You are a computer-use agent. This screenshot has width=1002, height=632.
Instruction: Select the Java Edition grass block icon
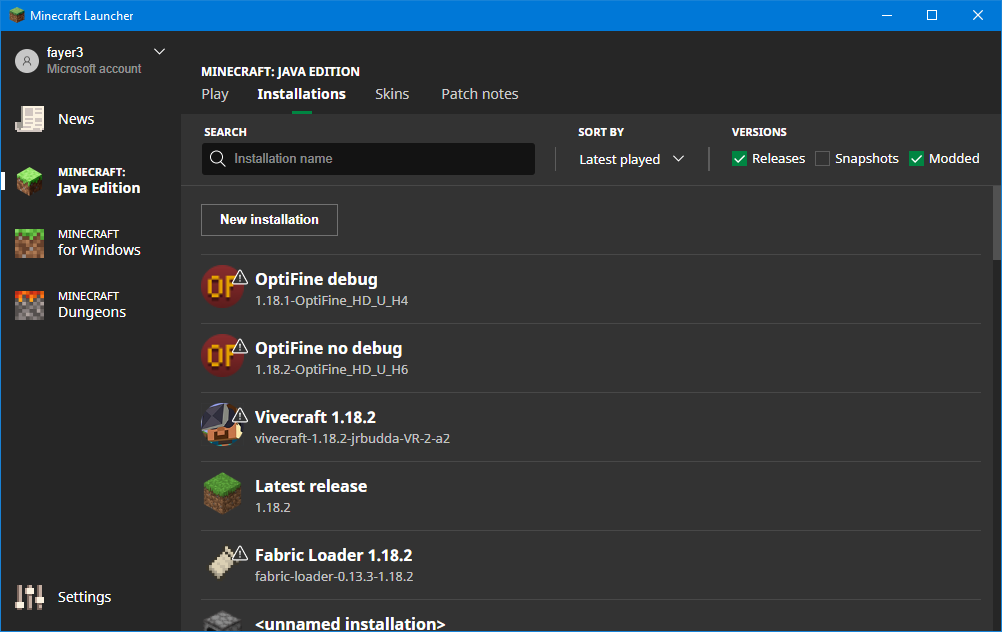click(30, 181)
